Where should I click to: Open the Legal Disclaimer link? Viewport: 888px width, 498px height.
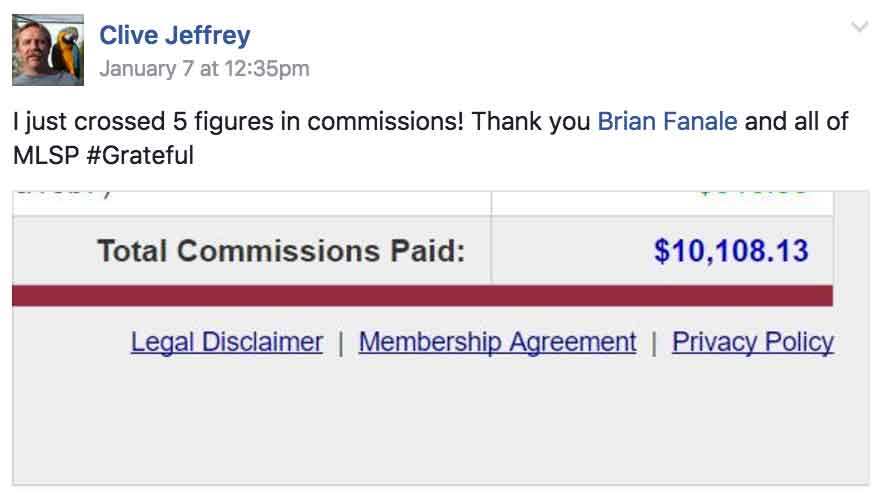point(227,342)
